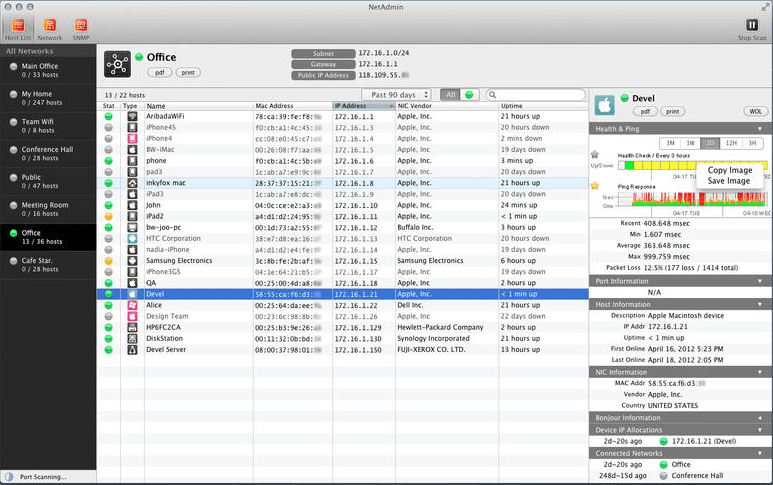Viewport: 773px width, 485px height.
Task: Click the Stop Scan pause icon
Action: (x=752, y=25)
